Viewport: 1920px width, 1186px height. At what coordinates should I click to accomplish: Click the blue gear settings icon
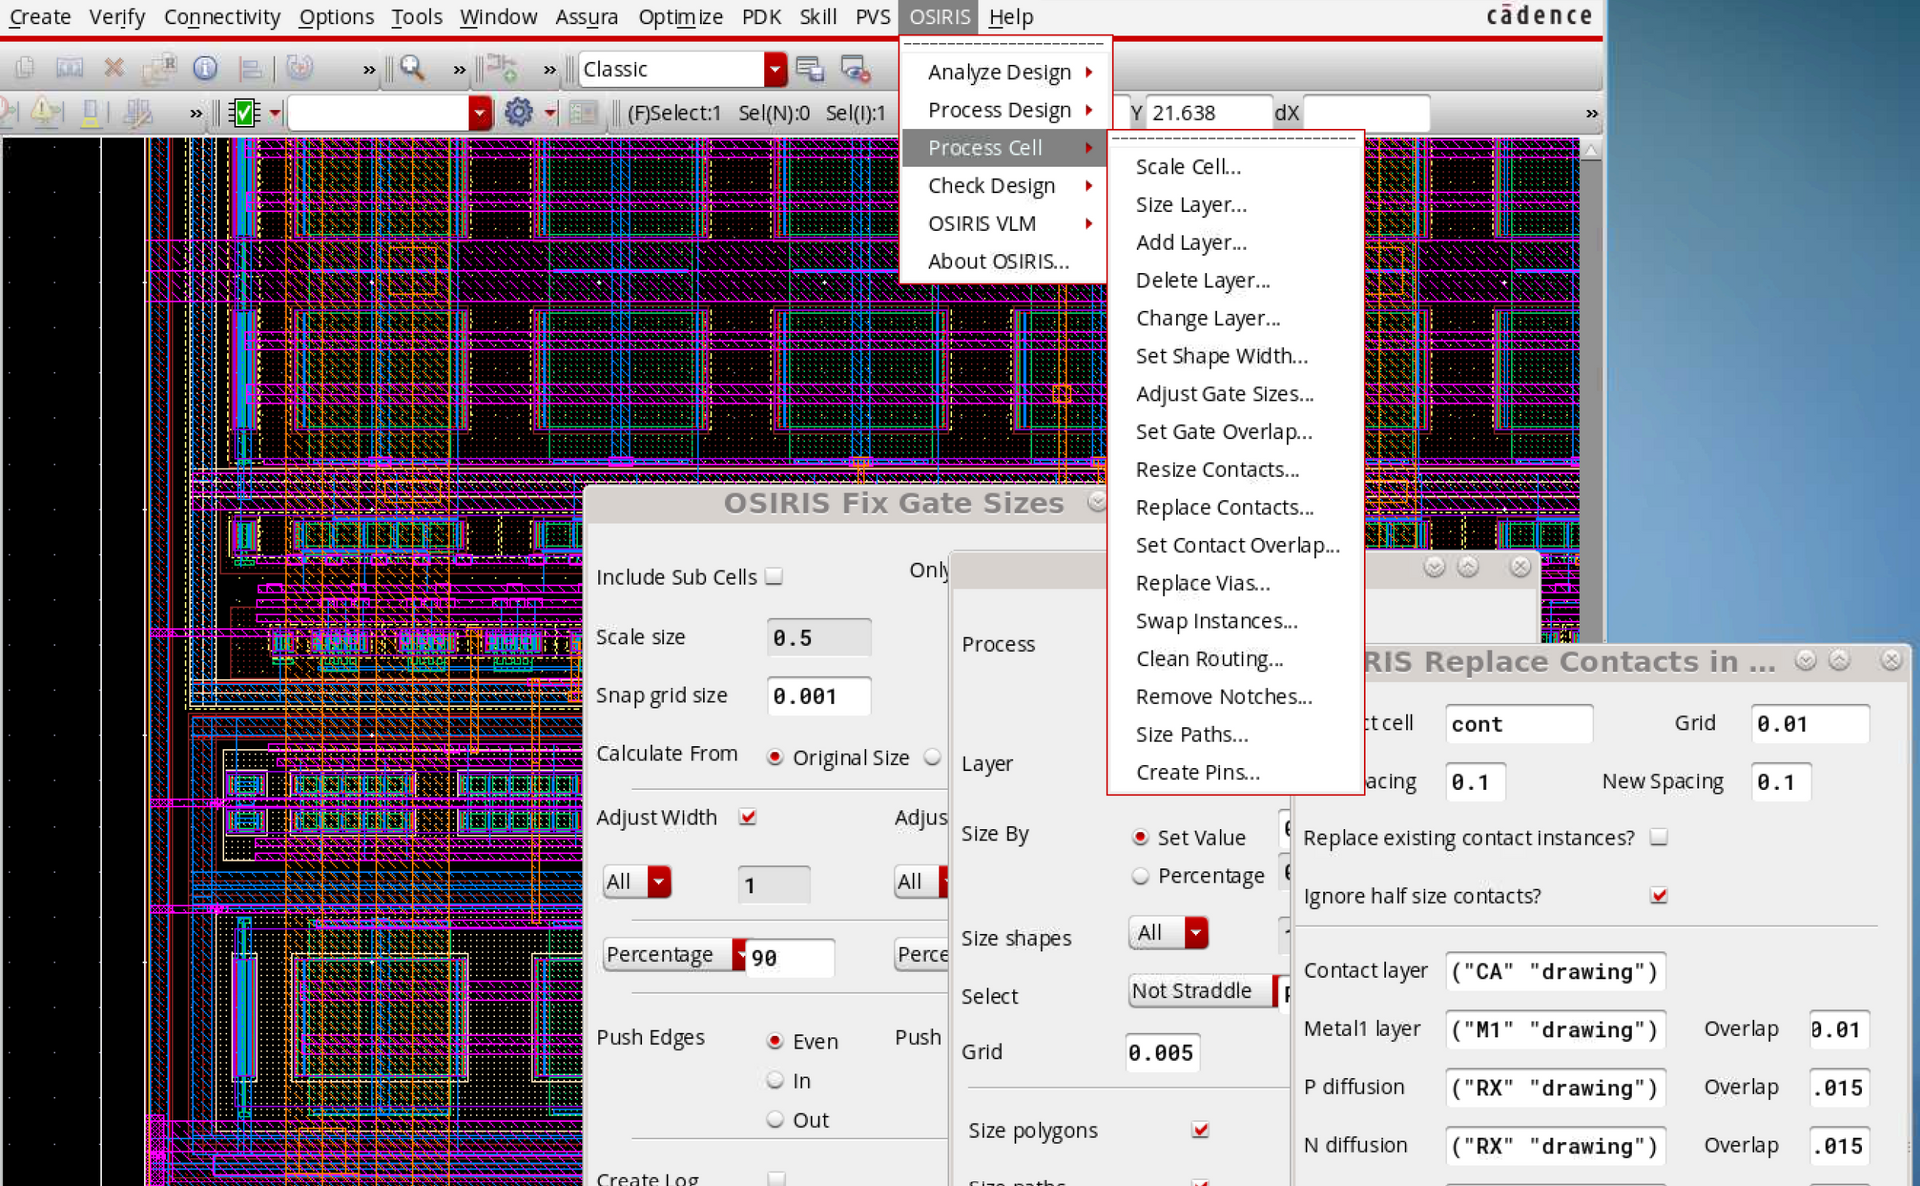[x=518, y=113]
